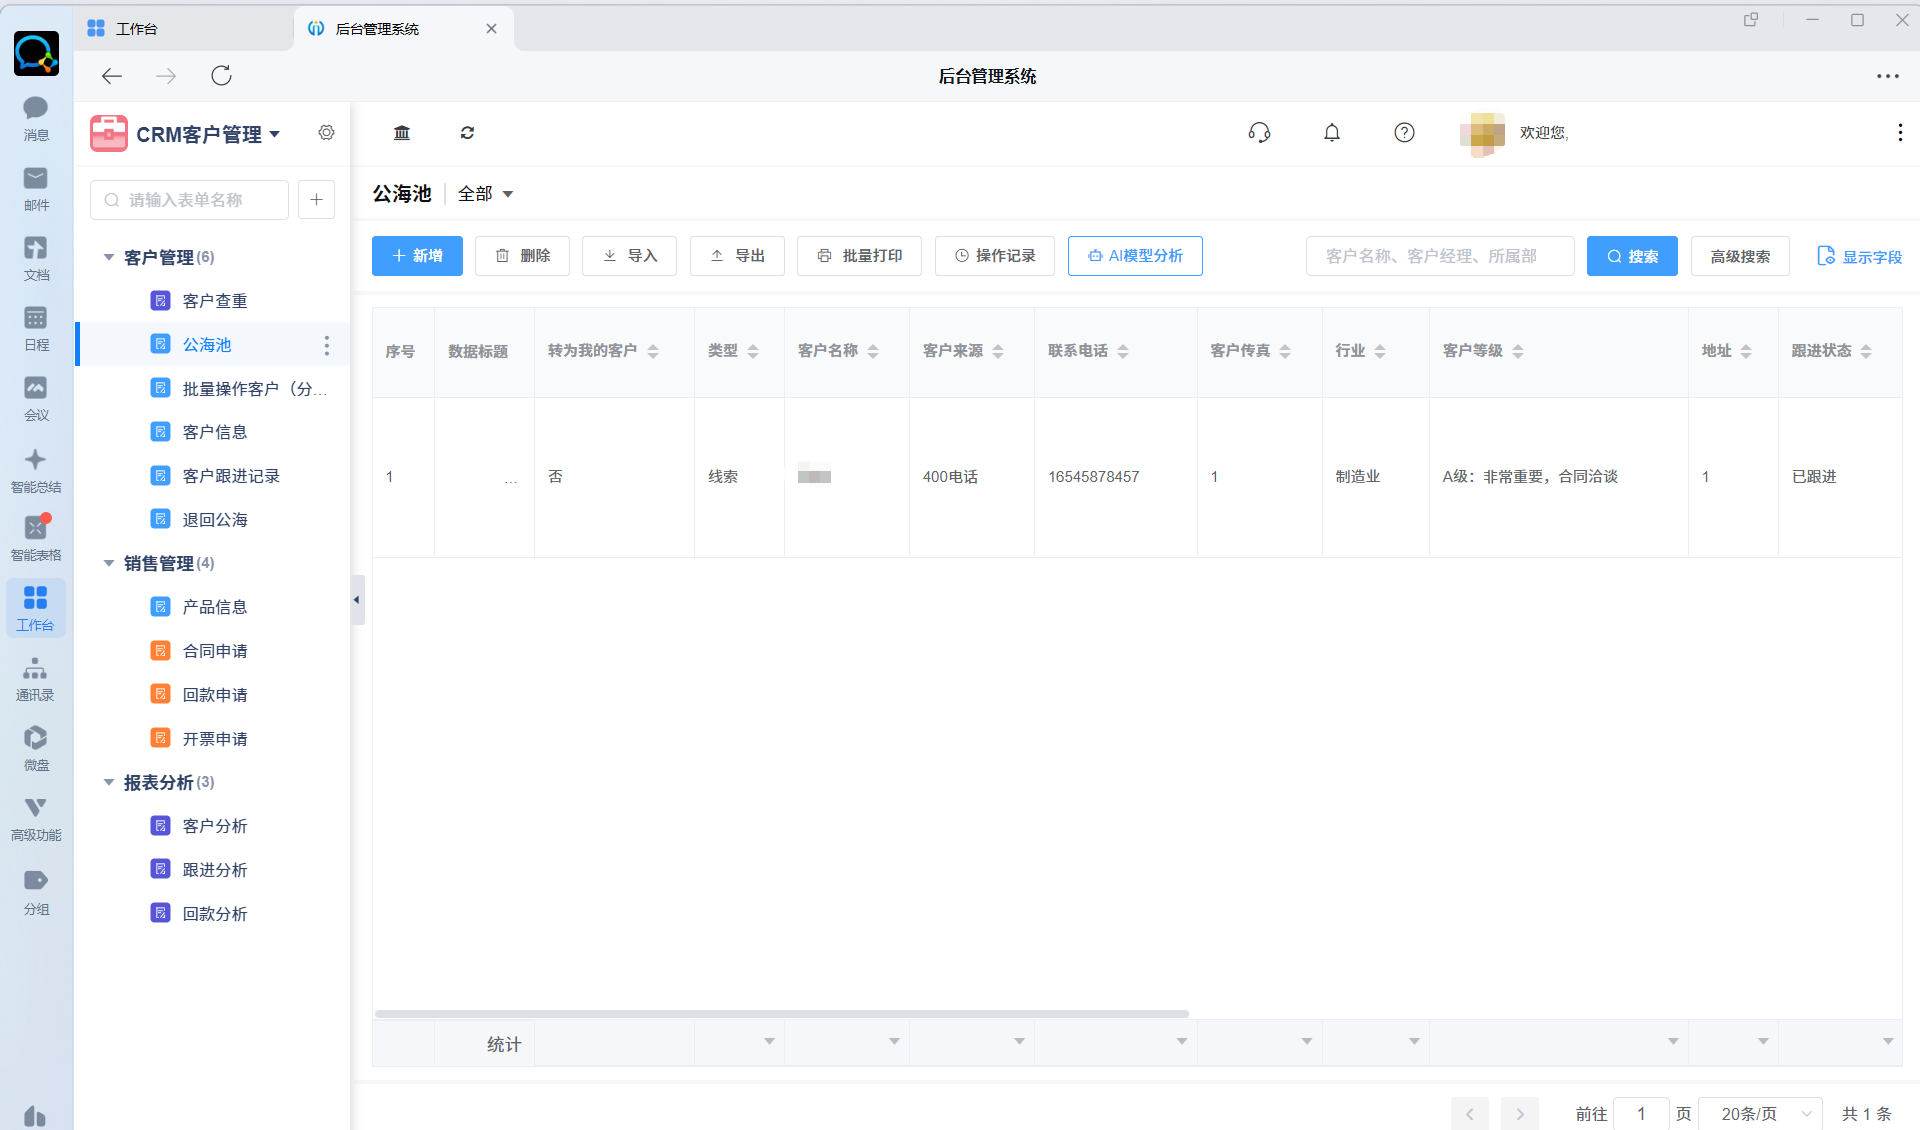Click the plus icon beside form search
1920x1130 pixels.
[316, 200]
